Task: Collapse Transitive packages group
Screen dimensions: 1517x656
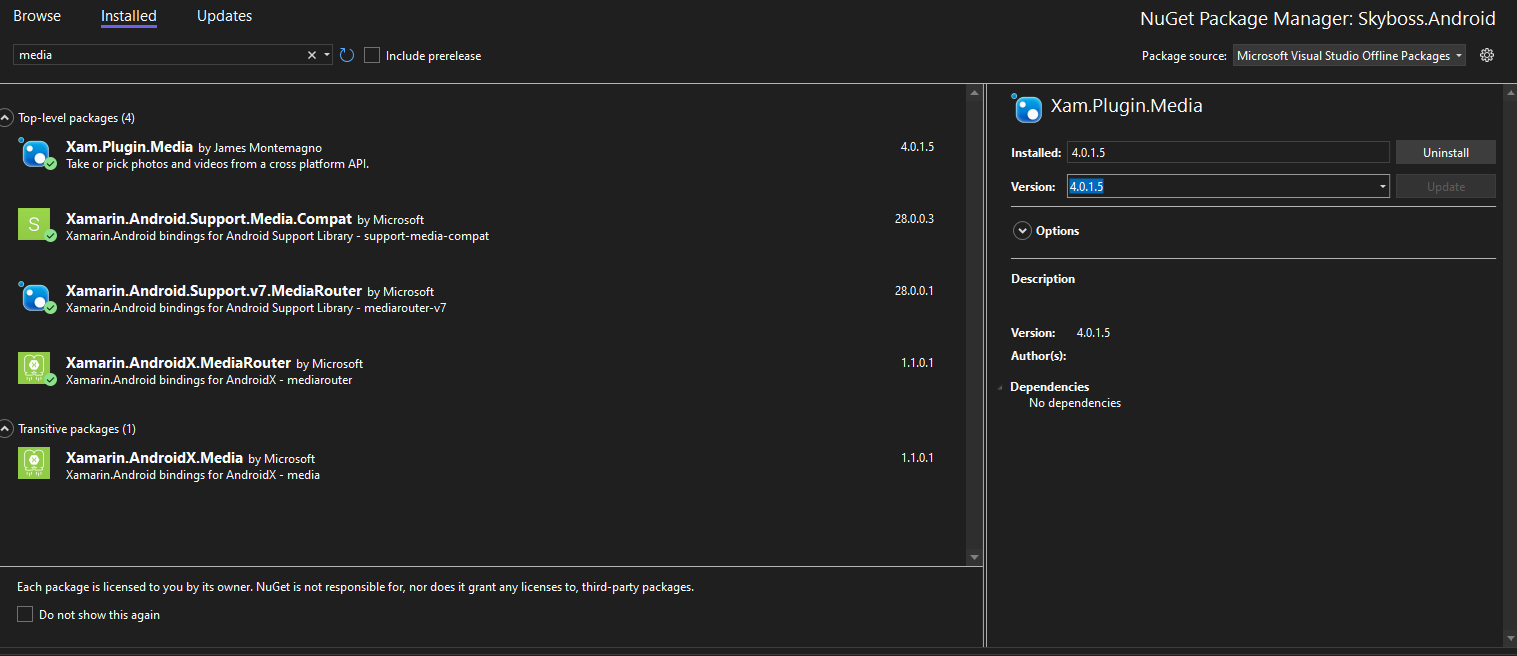Action: [7, 429]
